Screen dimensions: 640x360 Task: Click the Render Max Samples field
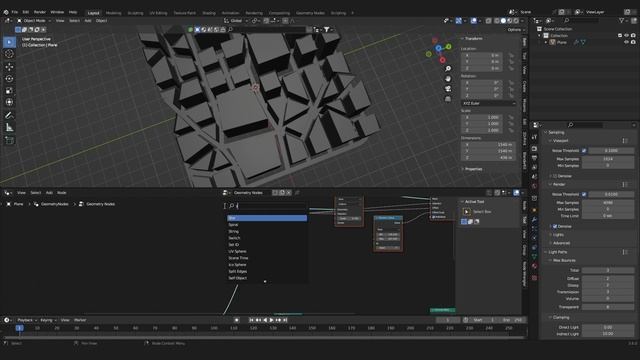[608, 202]
